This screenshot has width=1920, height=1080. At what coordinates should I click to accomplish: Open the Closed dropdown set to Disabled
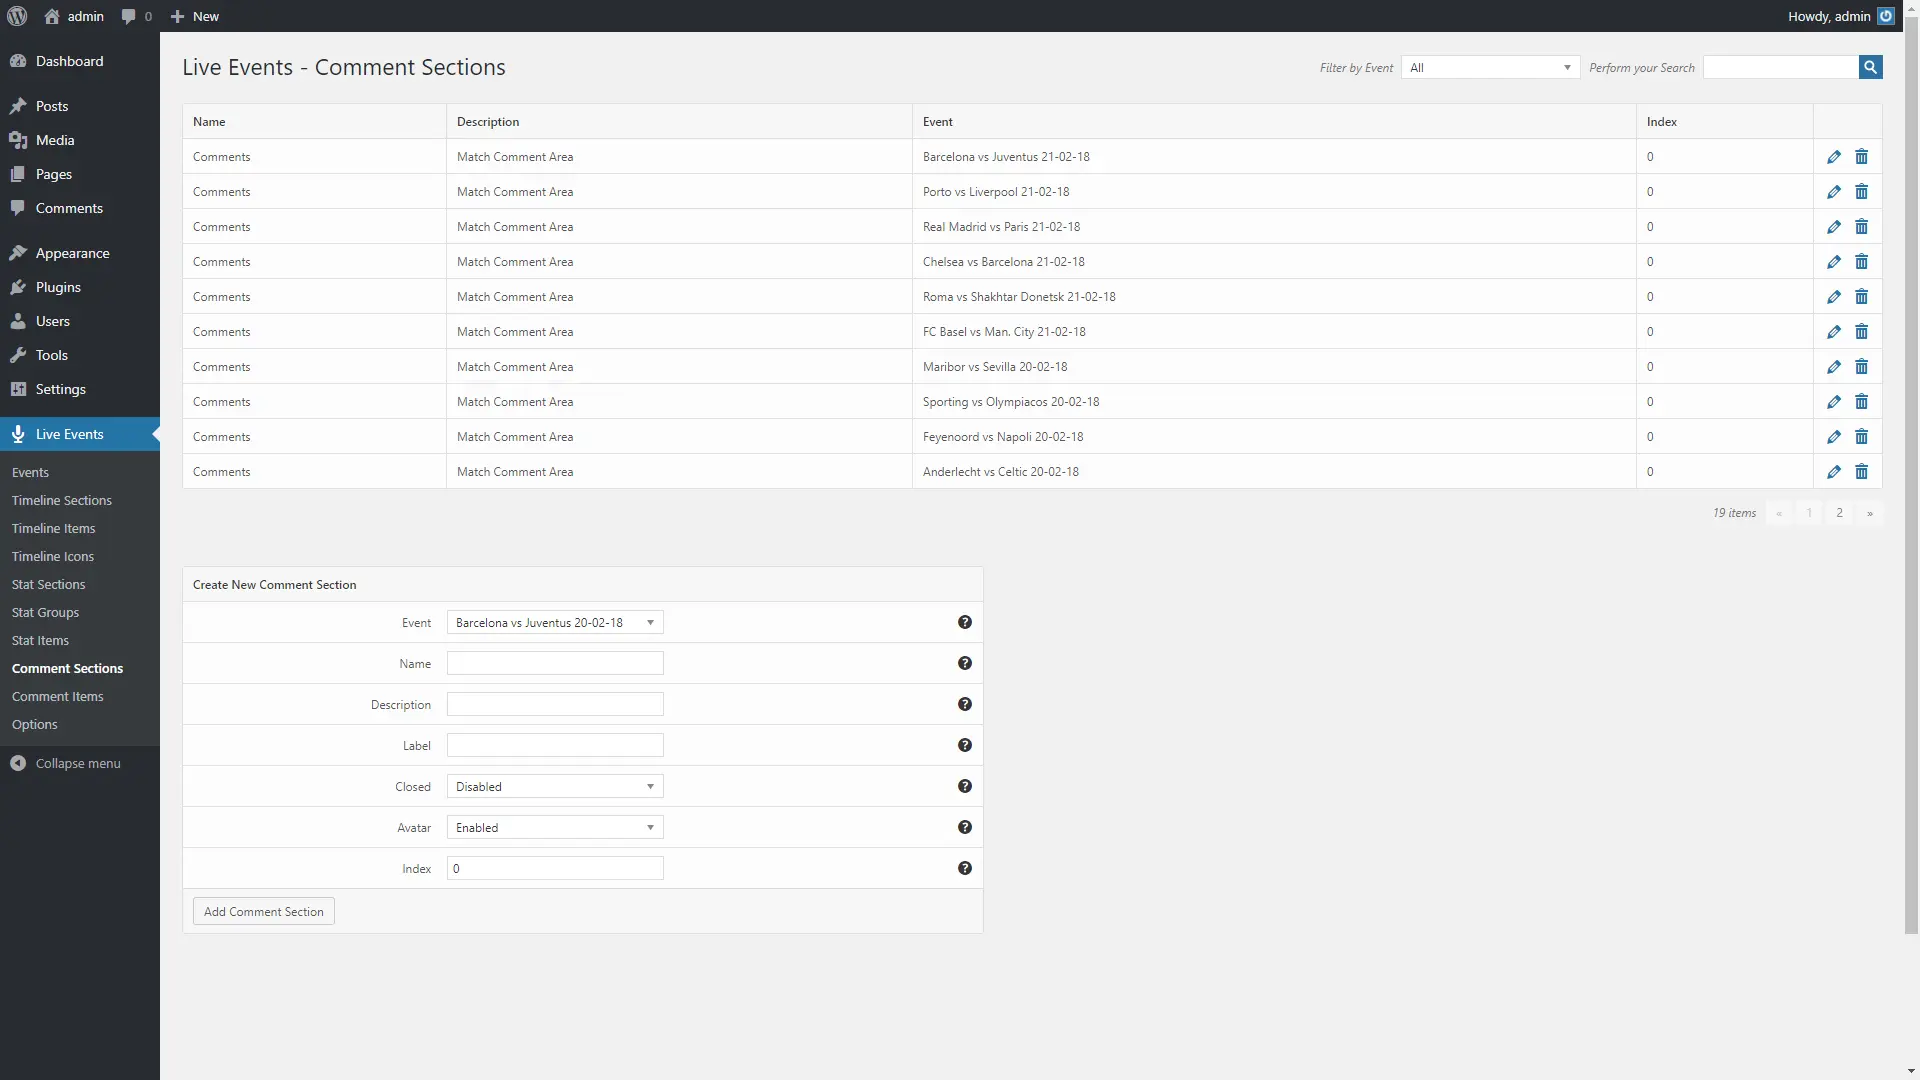coord(554,786)
